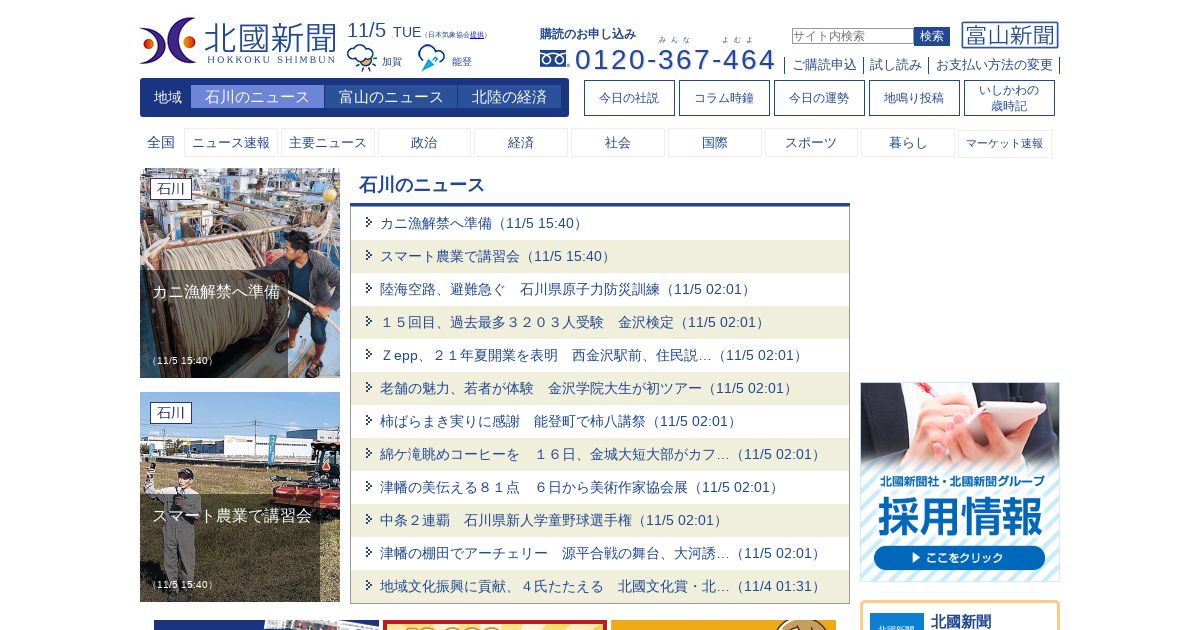Open お支払い方法の変更 link

pyautogui.click(x=994, y=65)
